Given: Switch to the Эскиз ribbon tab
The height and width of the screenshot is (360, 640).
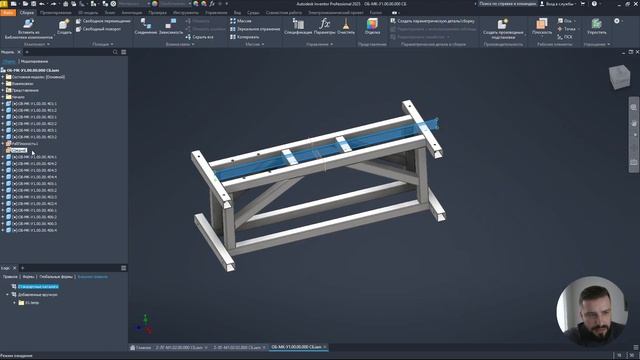Looking at the screenshot, I should [110, 13].
